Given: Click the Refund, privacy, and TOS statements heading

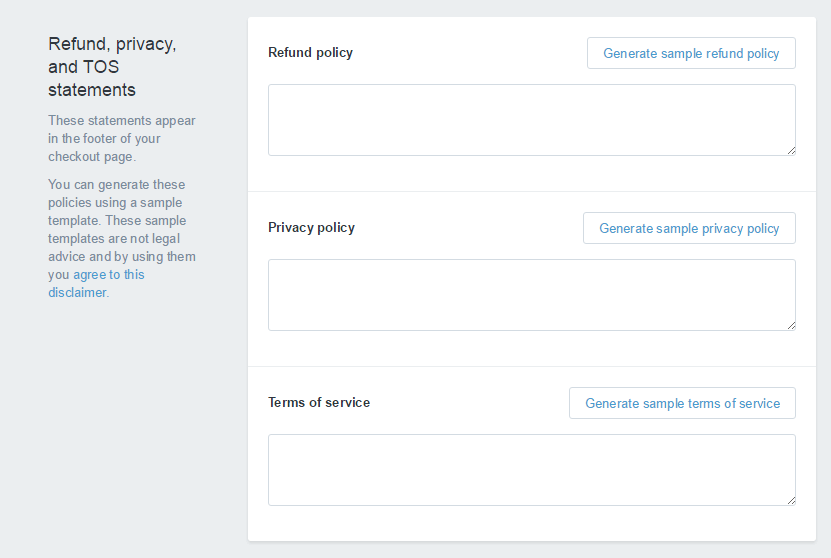Looking at the screenshot, I should (x=112, y=67).
